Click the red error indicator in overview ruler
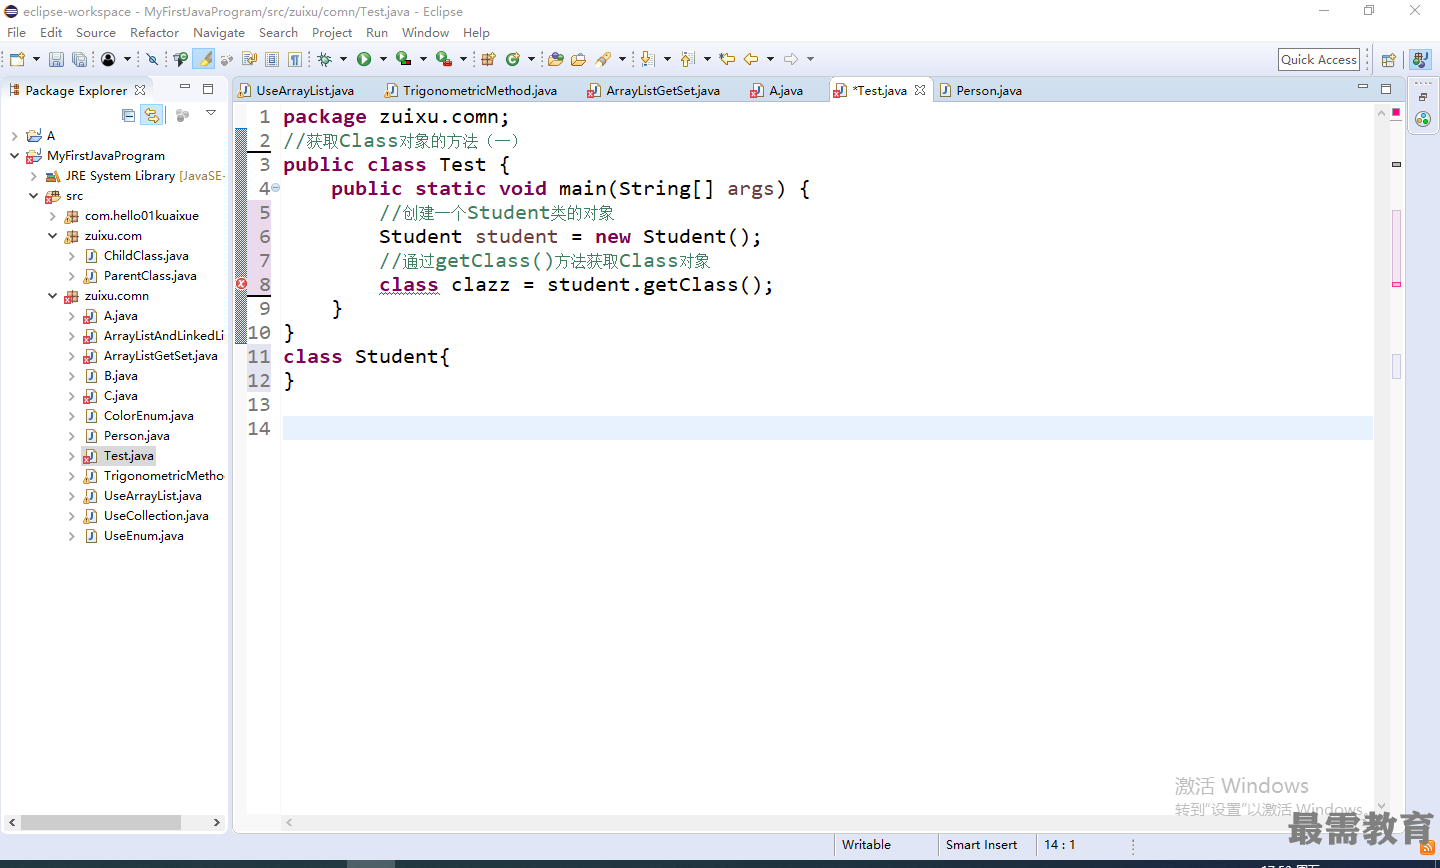Viewport: 1440px width, 868px height. pos(1396,112)
